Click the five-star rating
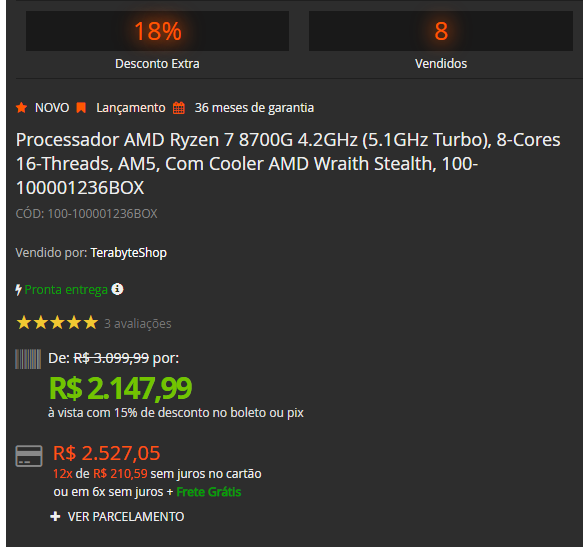Viewport: 583px width, 547px height. (57, 323)
